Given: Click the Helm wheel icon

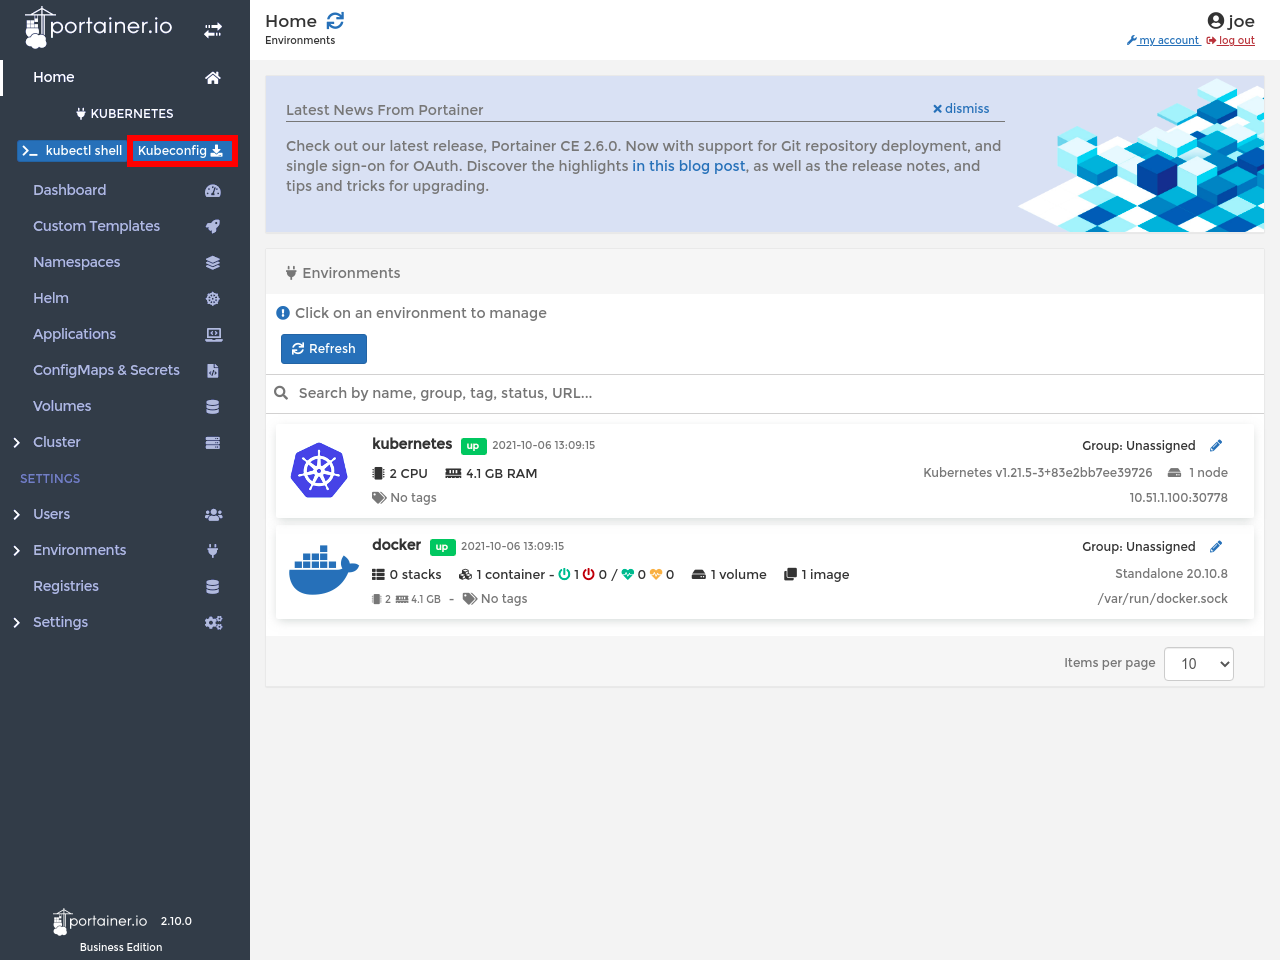Looking at the screenshot, I should click(x=213, y=299).
